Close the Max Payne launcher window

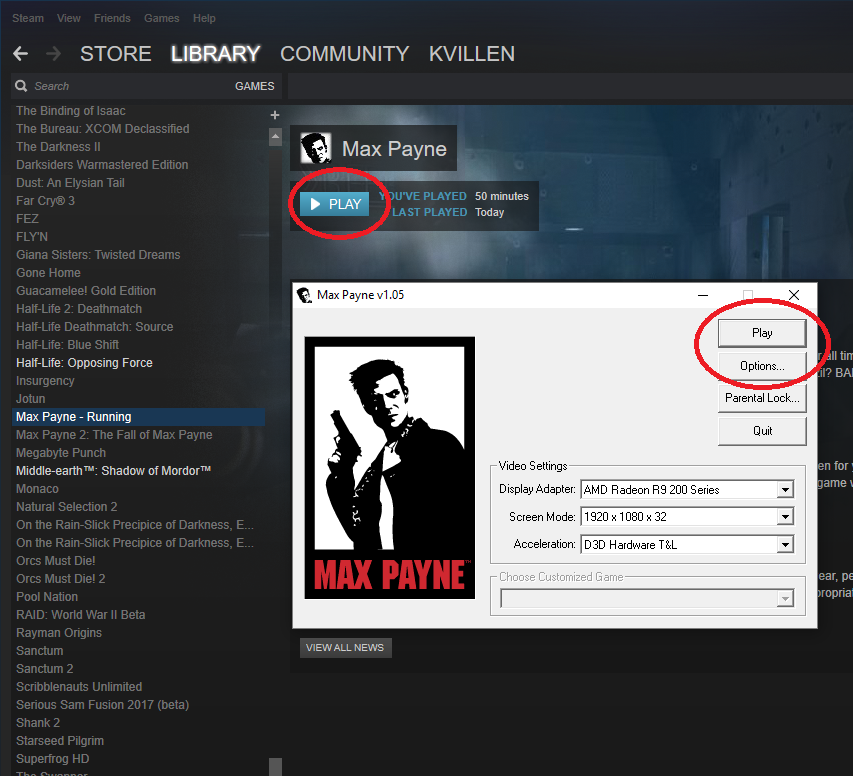[x=794, y=295]
